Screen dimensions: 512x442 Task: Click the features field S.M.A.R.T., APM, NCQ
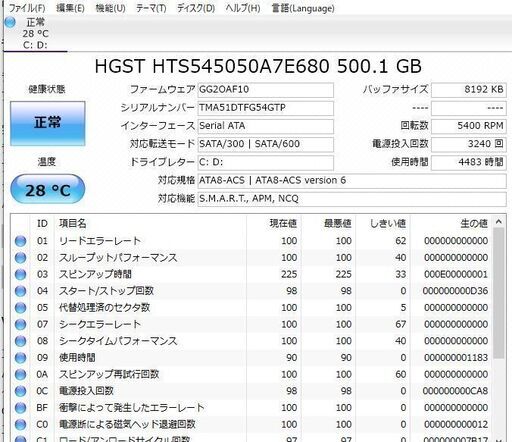pyautogui.click(x=352, y=199)
